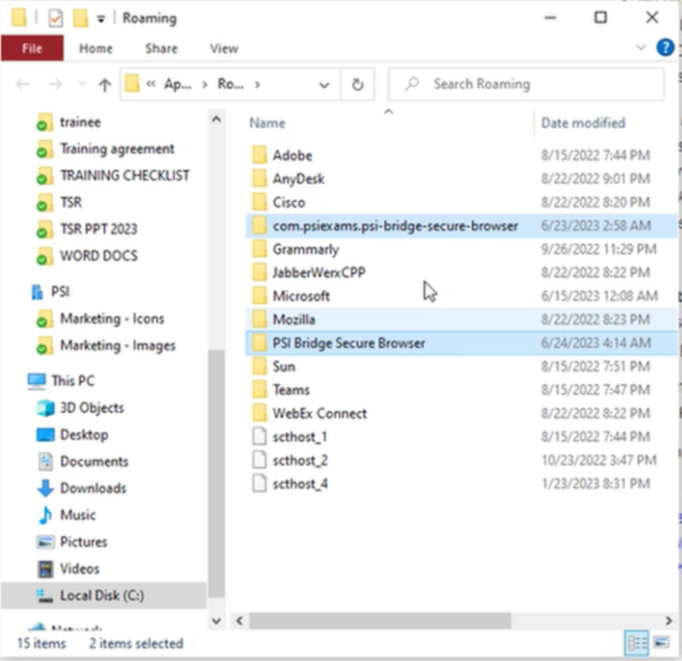Select the Grammarly folder icon
Image resolution: width=682 pixels, height=661 pixels.
pos(260,249)
